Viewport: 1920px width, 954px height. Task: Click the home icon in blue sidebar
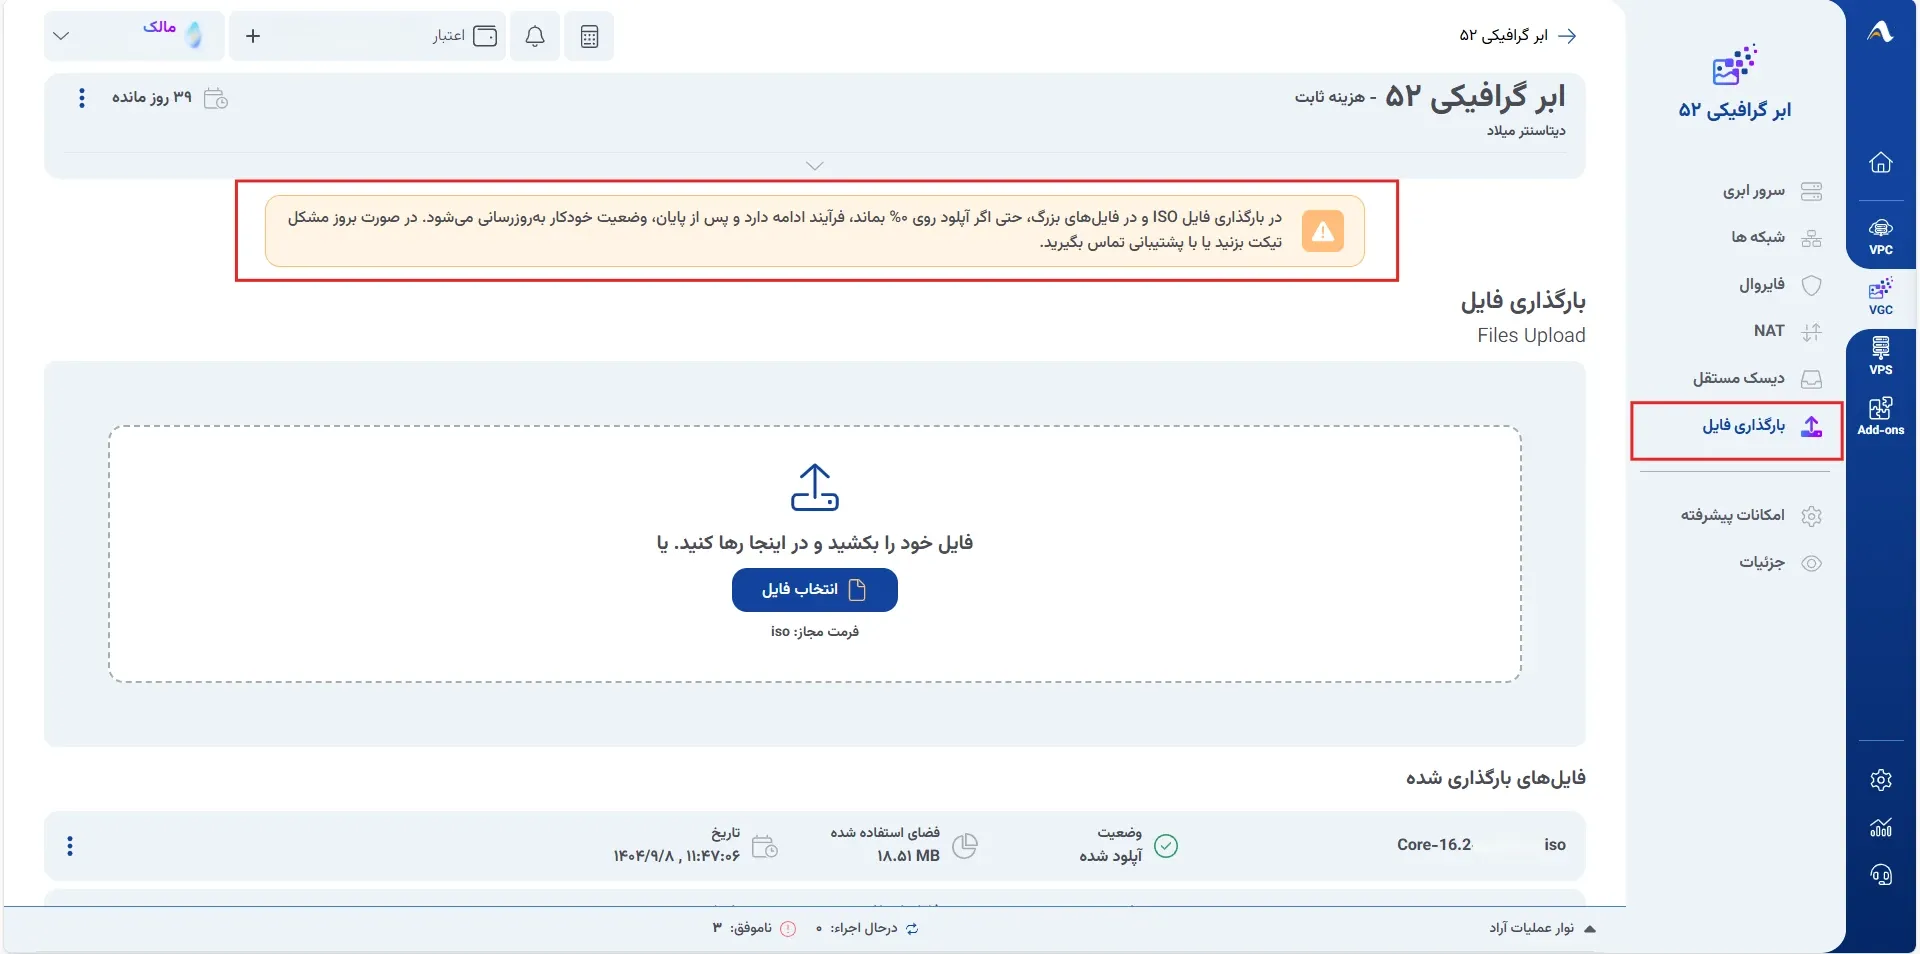click(x=1881, y=162)
